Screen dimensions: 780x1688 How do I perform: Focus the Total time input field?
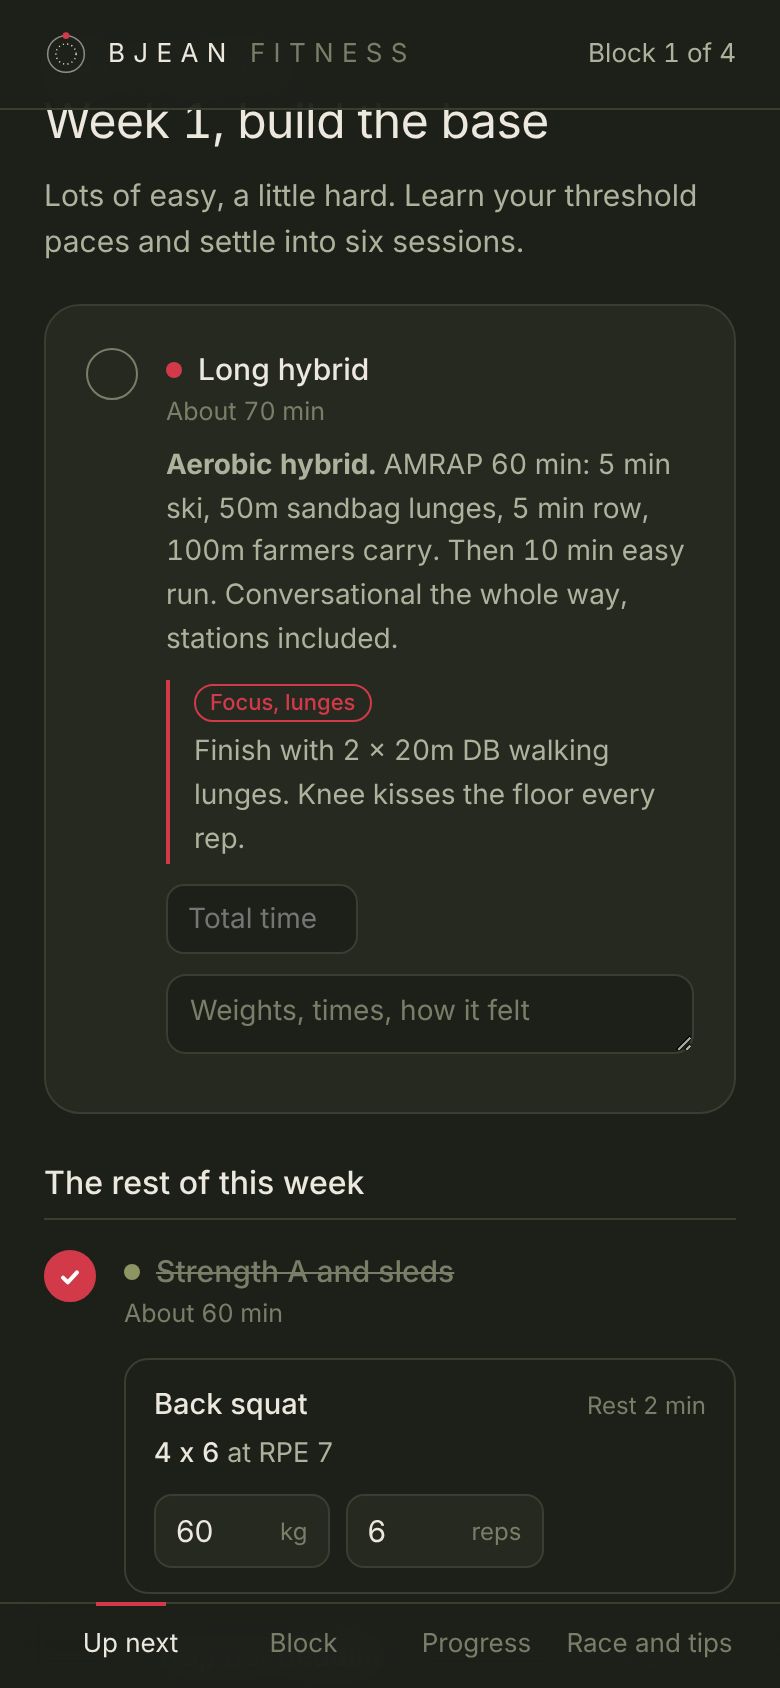262,919
